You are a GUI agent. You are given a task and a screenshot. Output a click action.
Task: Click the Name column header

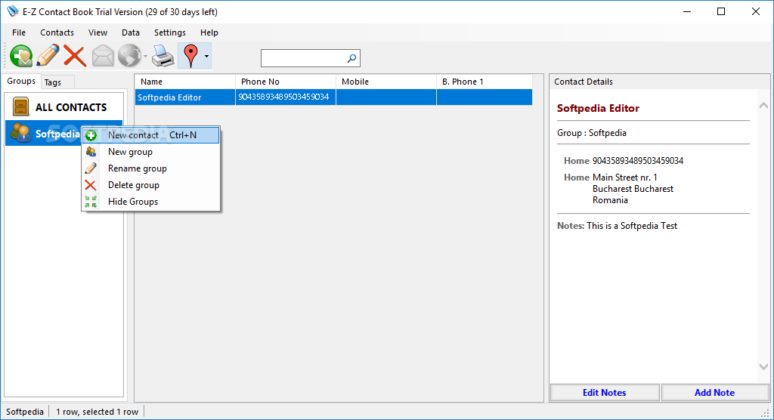point(184,81)
